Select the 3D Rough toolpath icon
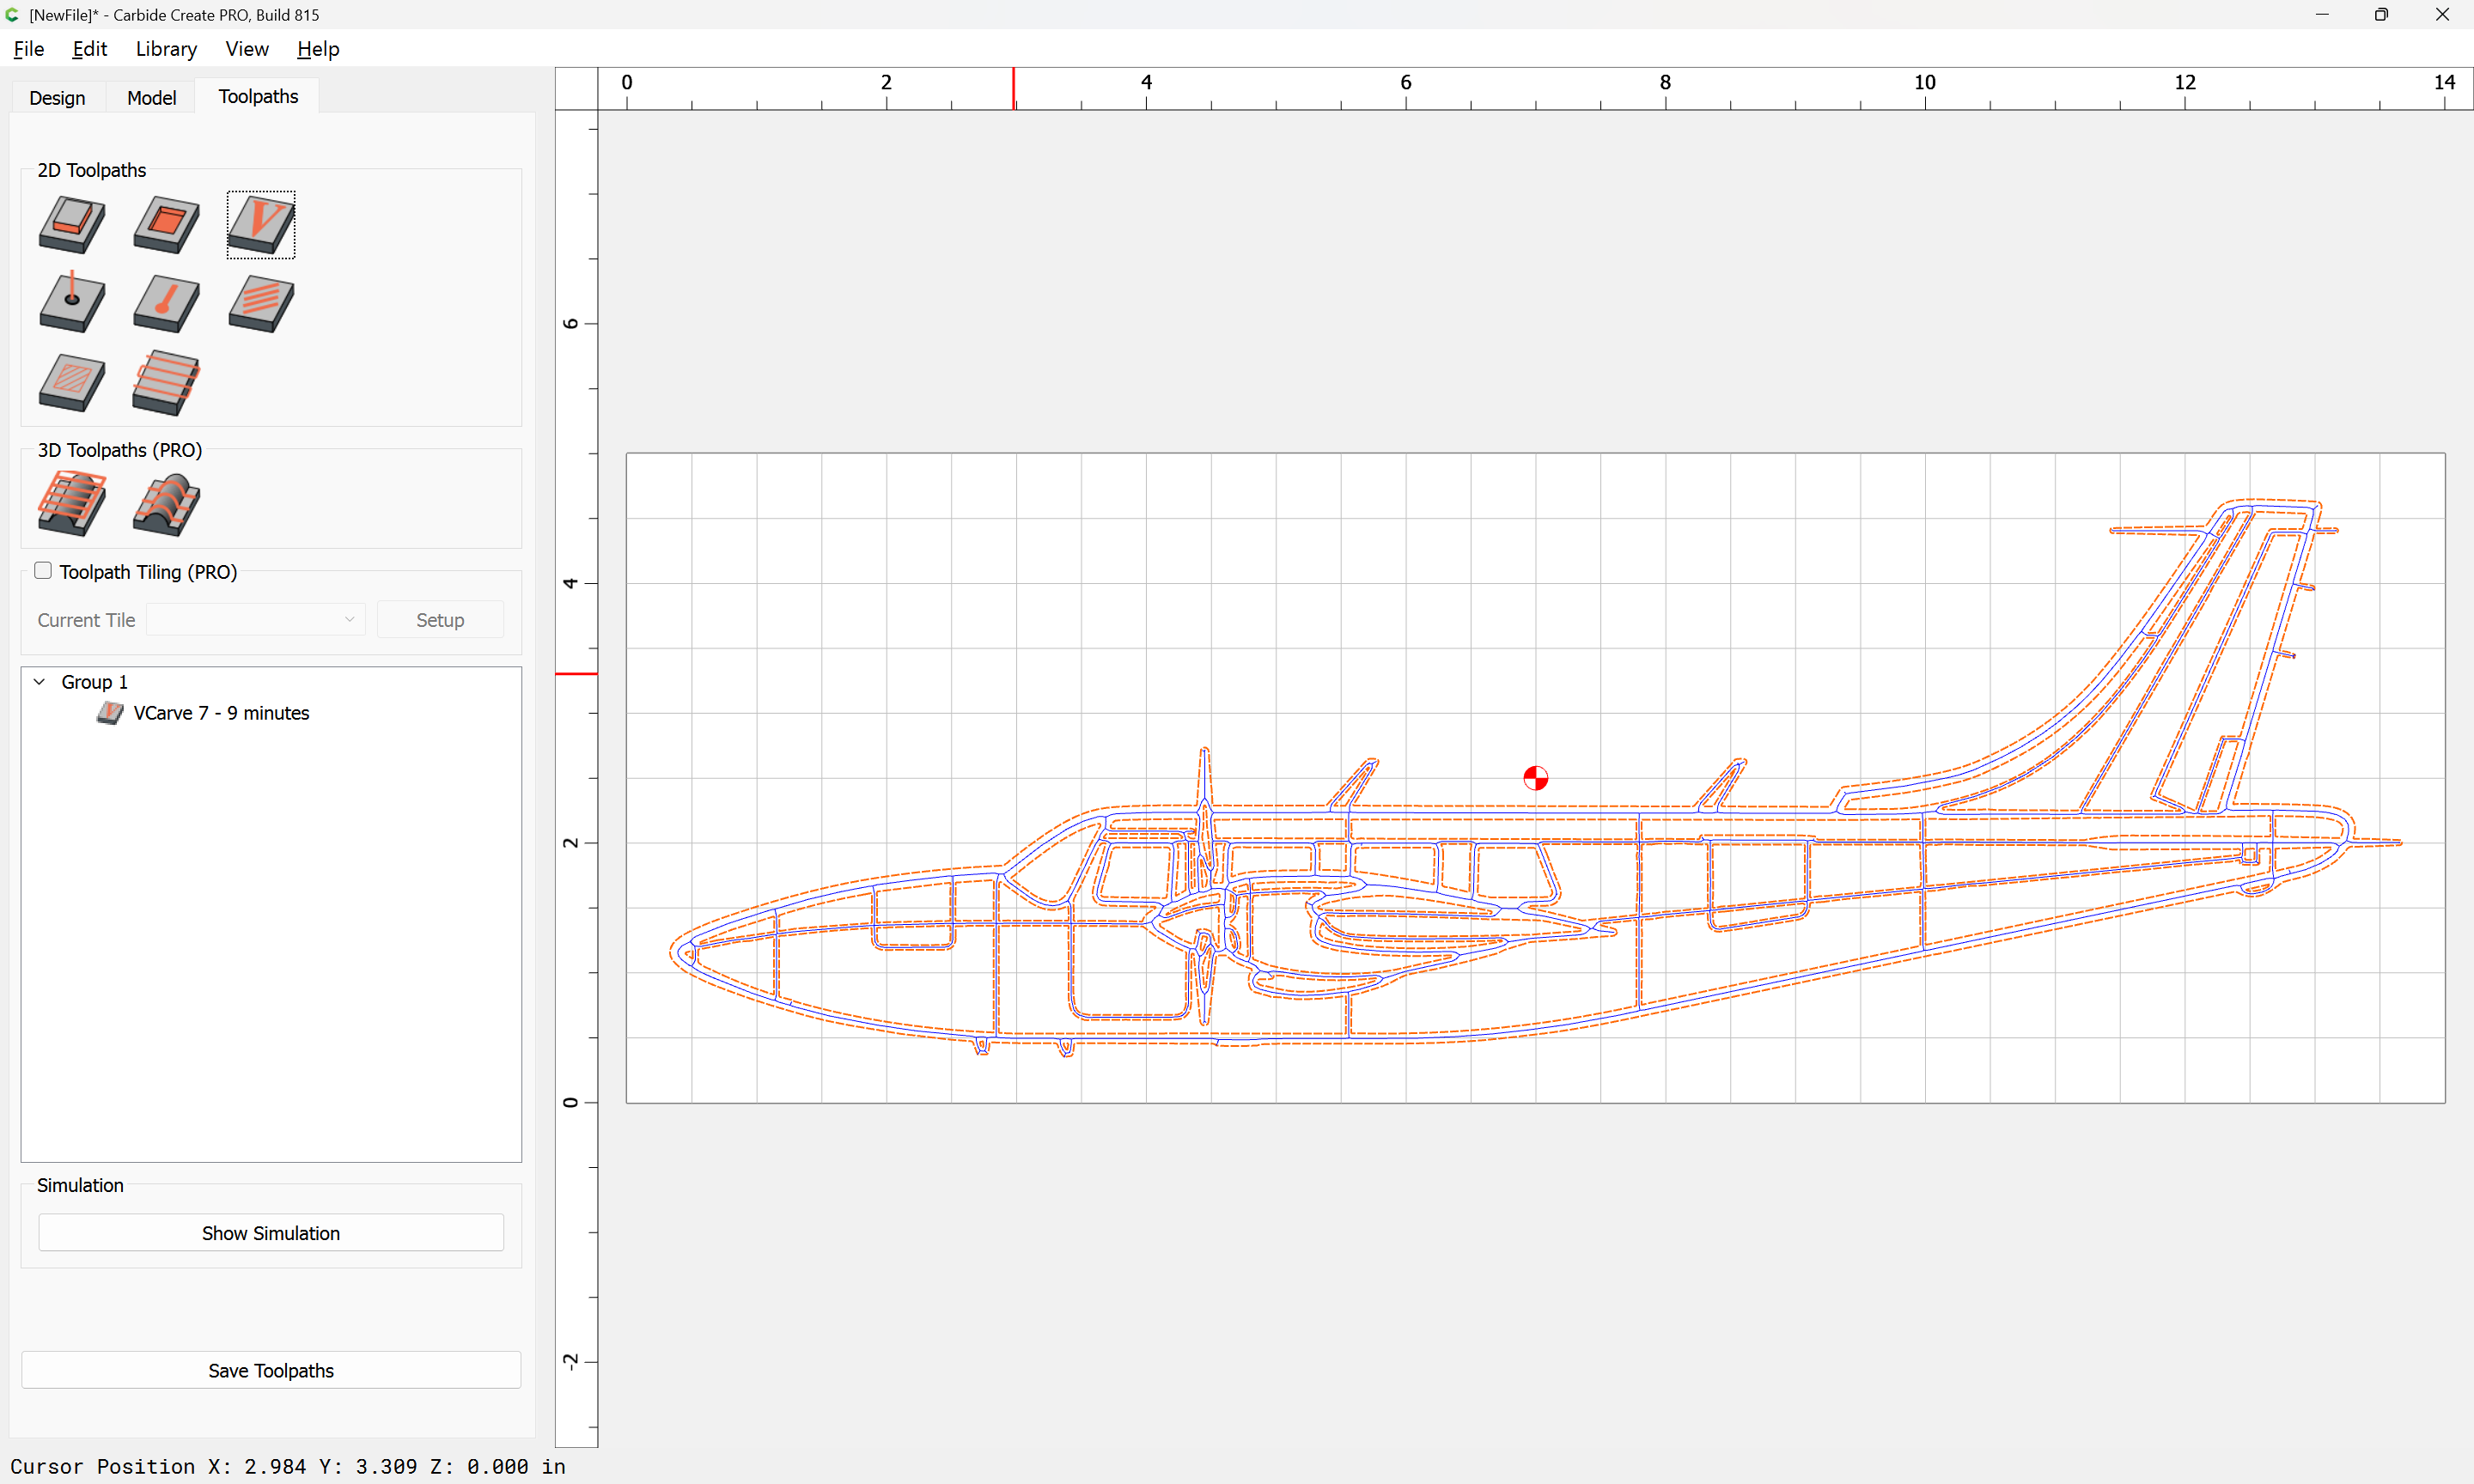 72,503
